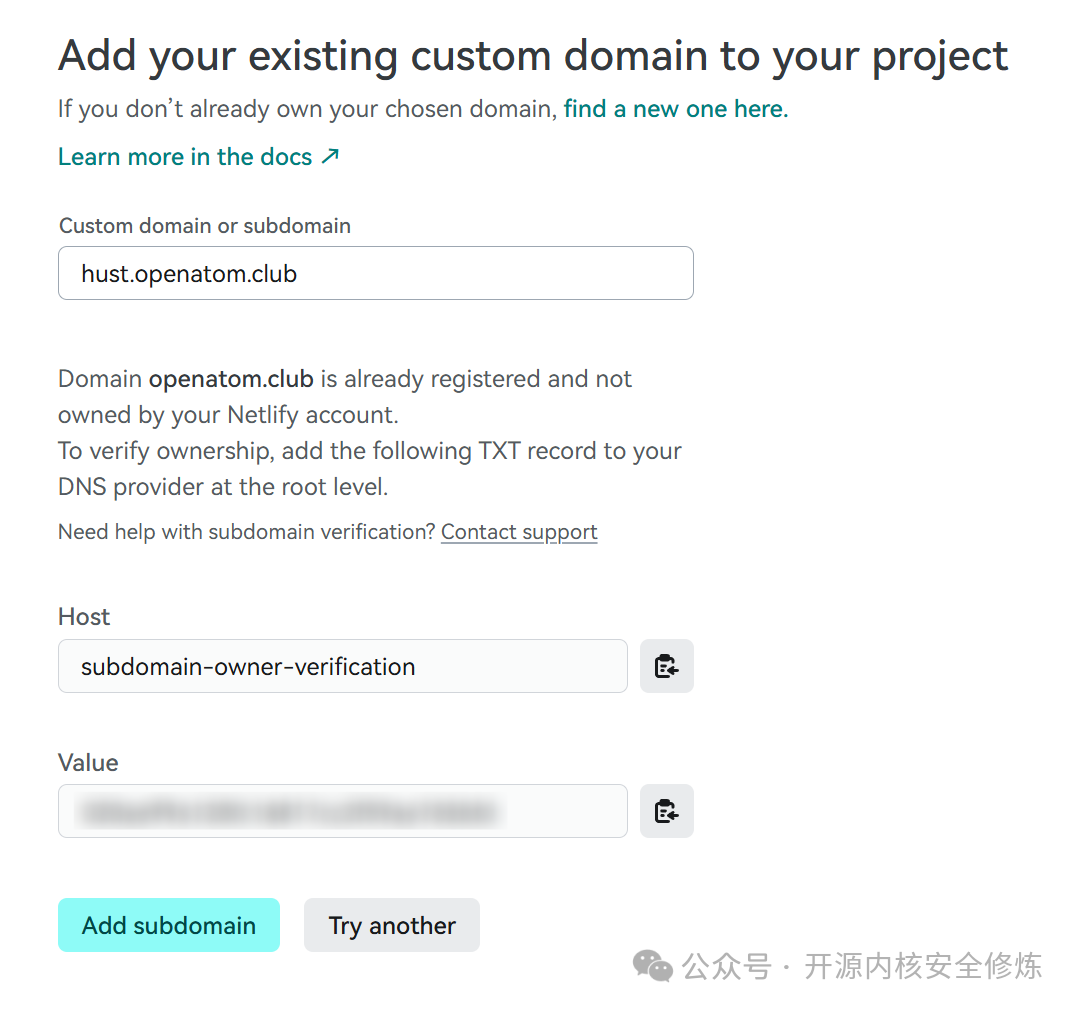Screen dimensions: 1076x1009
Task: Select the custom domain input showing hust.openatom.club
Action: pos(375,273)
